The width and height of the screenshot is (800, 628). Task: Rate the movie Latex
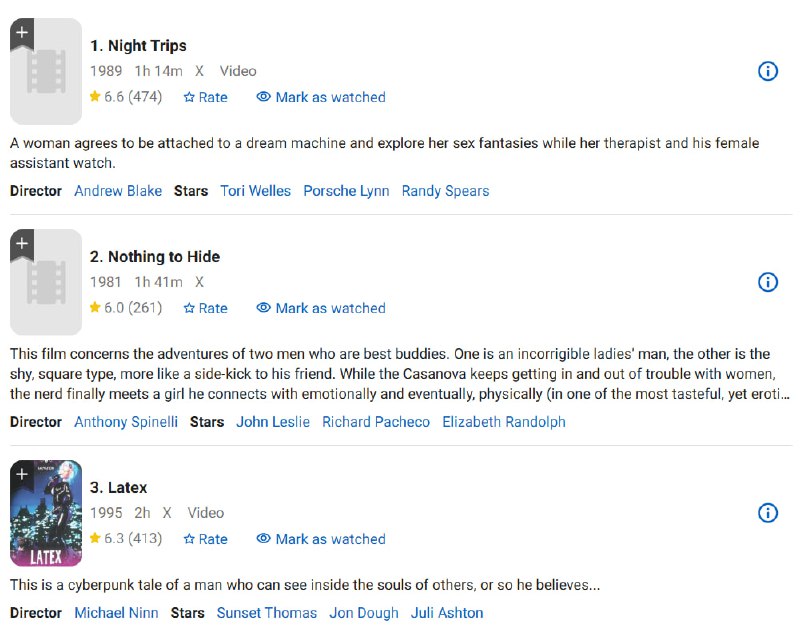coord(206,539)
